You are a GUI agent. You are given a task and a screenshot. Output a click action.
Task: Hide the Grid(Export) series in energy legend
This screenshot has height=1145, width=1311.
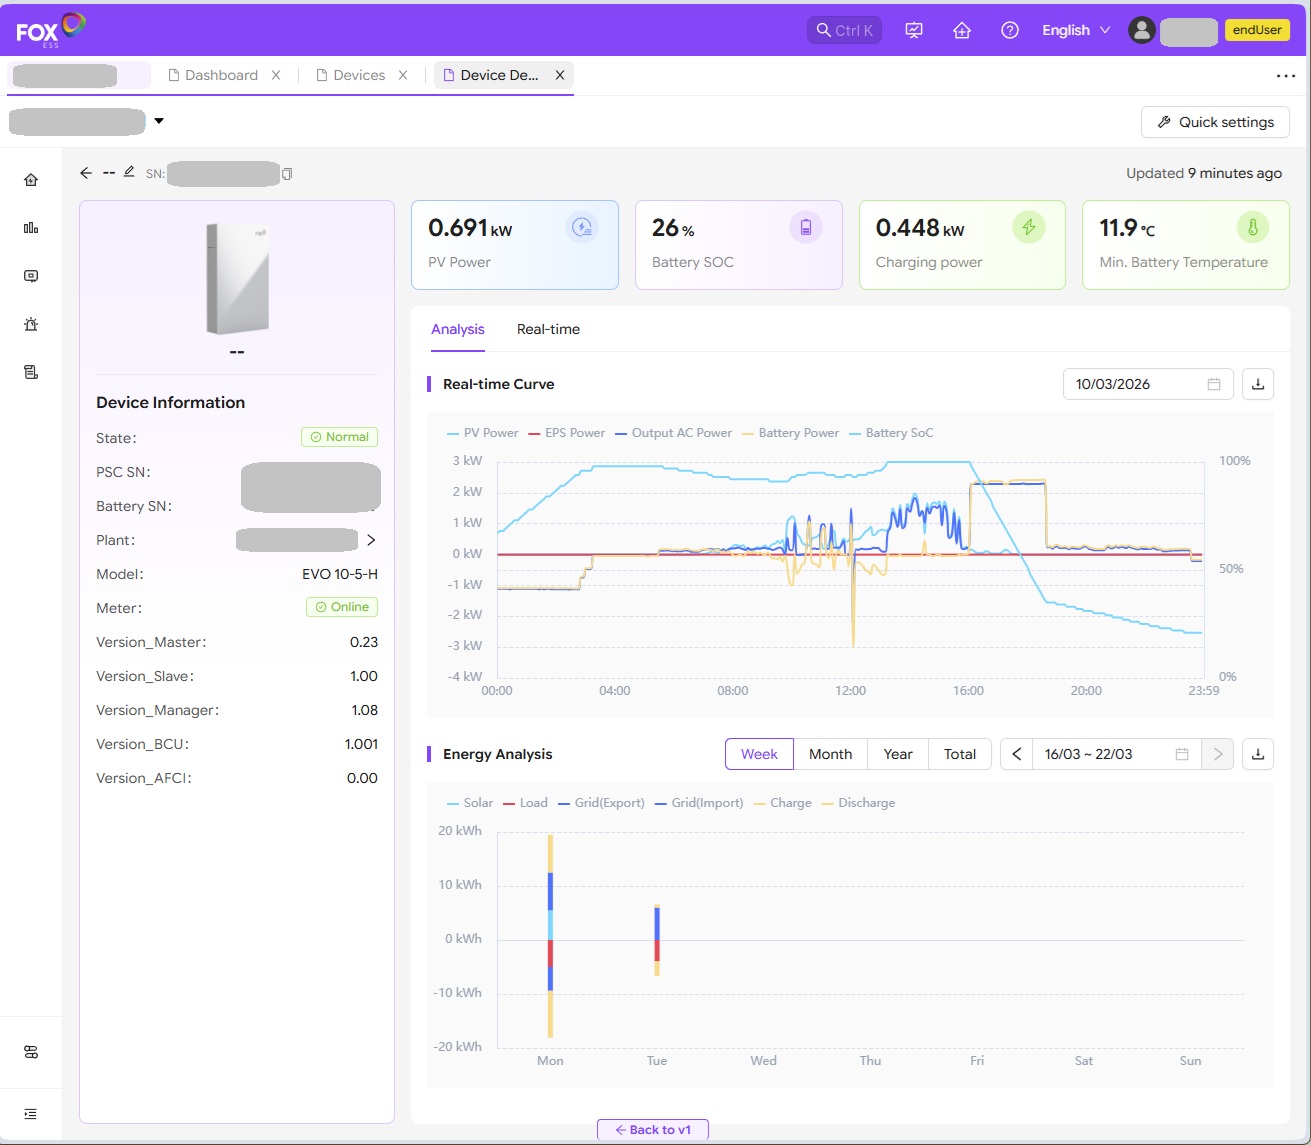point(600,803)
